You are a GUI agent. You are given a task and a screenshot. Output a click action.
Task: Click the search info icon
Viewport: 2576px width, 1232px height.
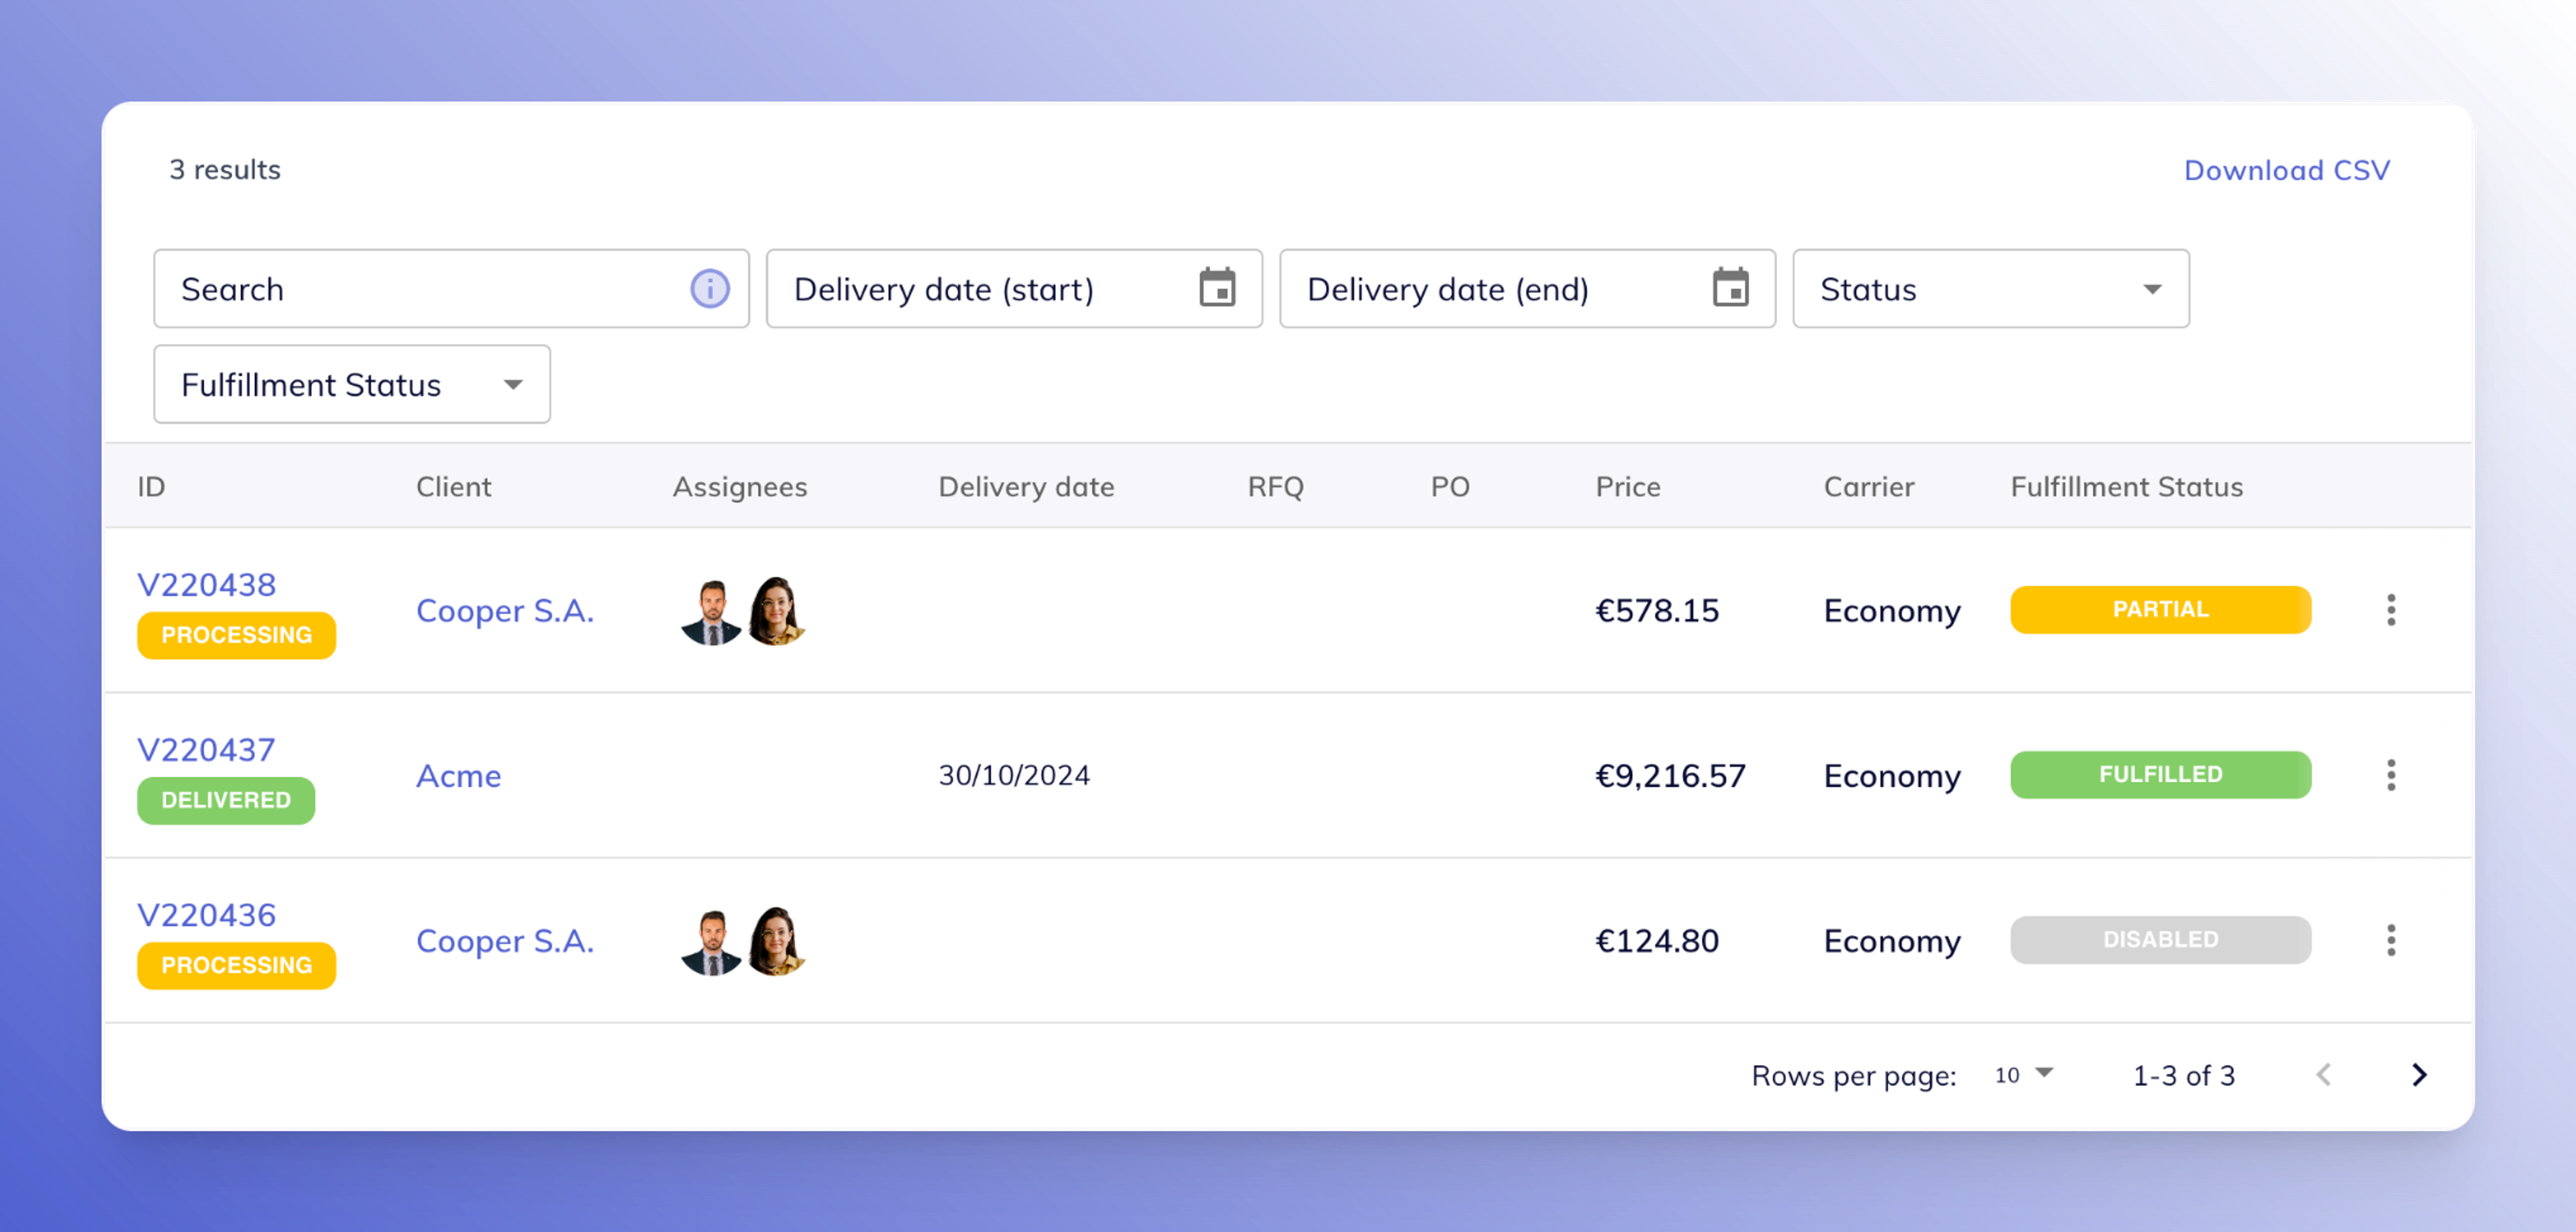(x=709, y=289)
